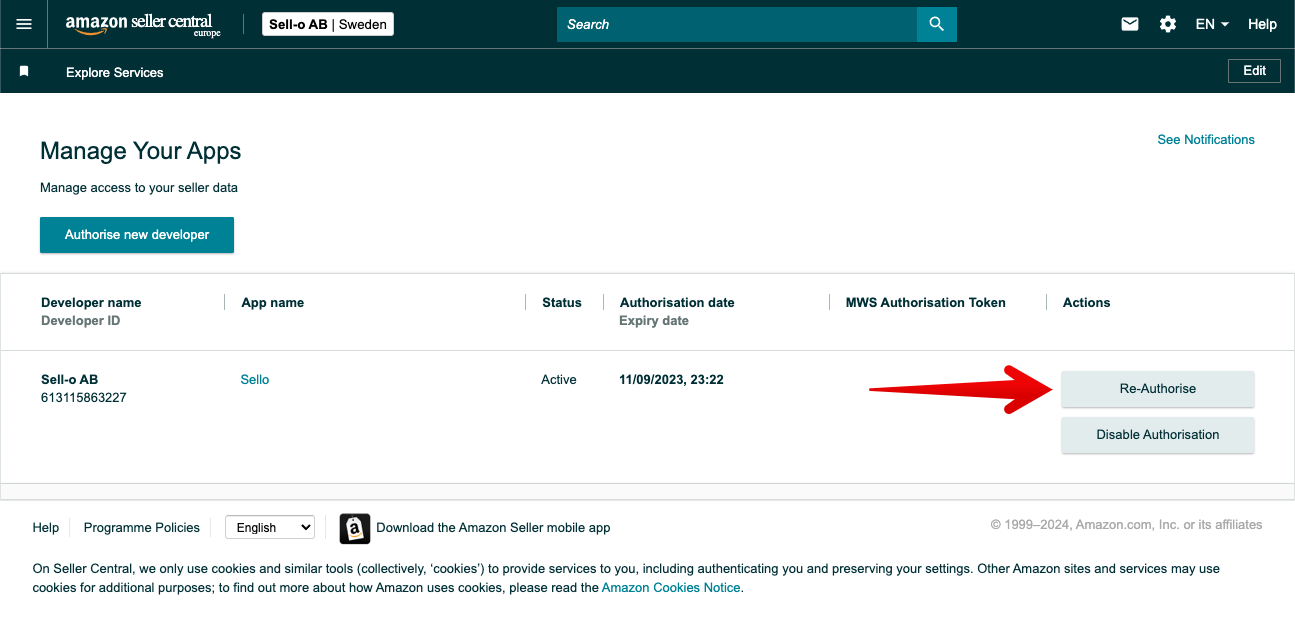Click Authorise new developer button
This screenshot has width=1295, height=621.
click(137, 235)
